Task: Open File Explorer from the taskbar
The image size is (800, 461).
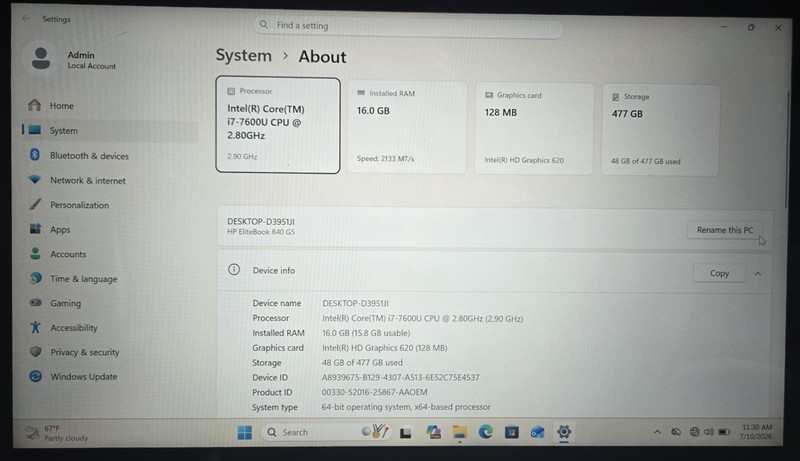Action: pyautogui.click(x=460, y=432)
